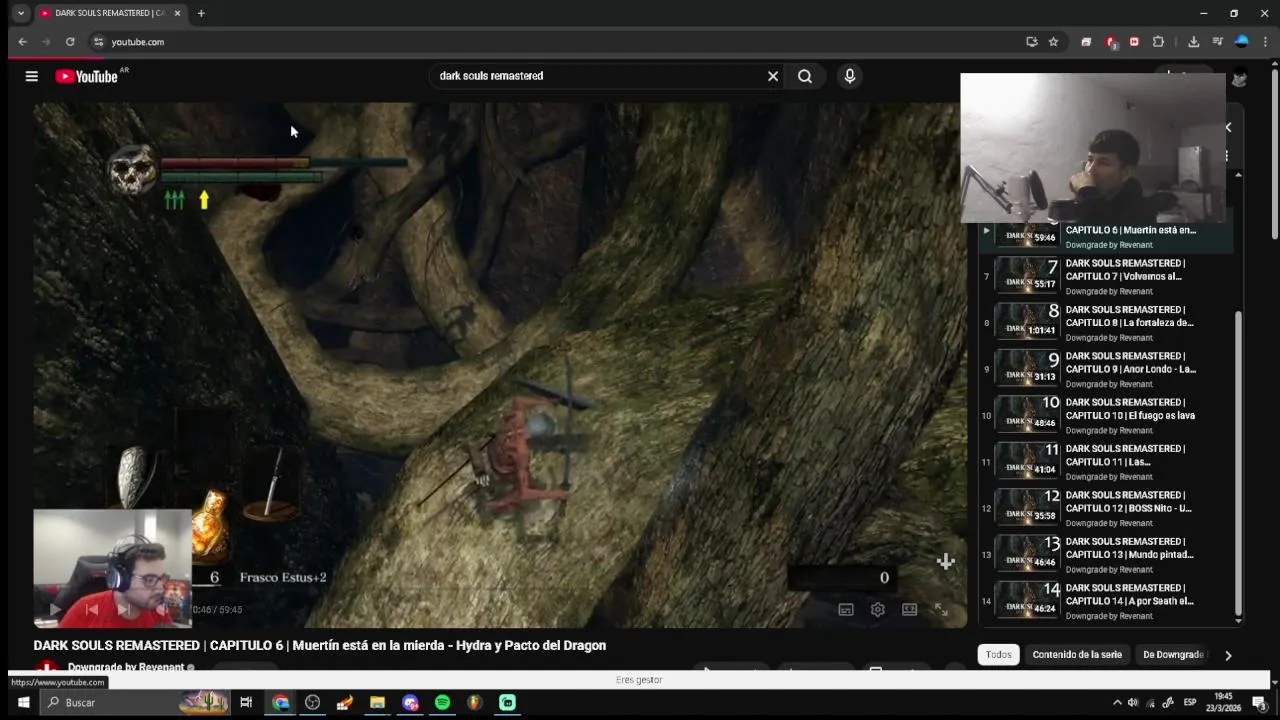Image resolution: width=1280 pixels, height=720 pixels.
Task: Open the tab search dropdown arrow
Action: [x=20, y=13]
